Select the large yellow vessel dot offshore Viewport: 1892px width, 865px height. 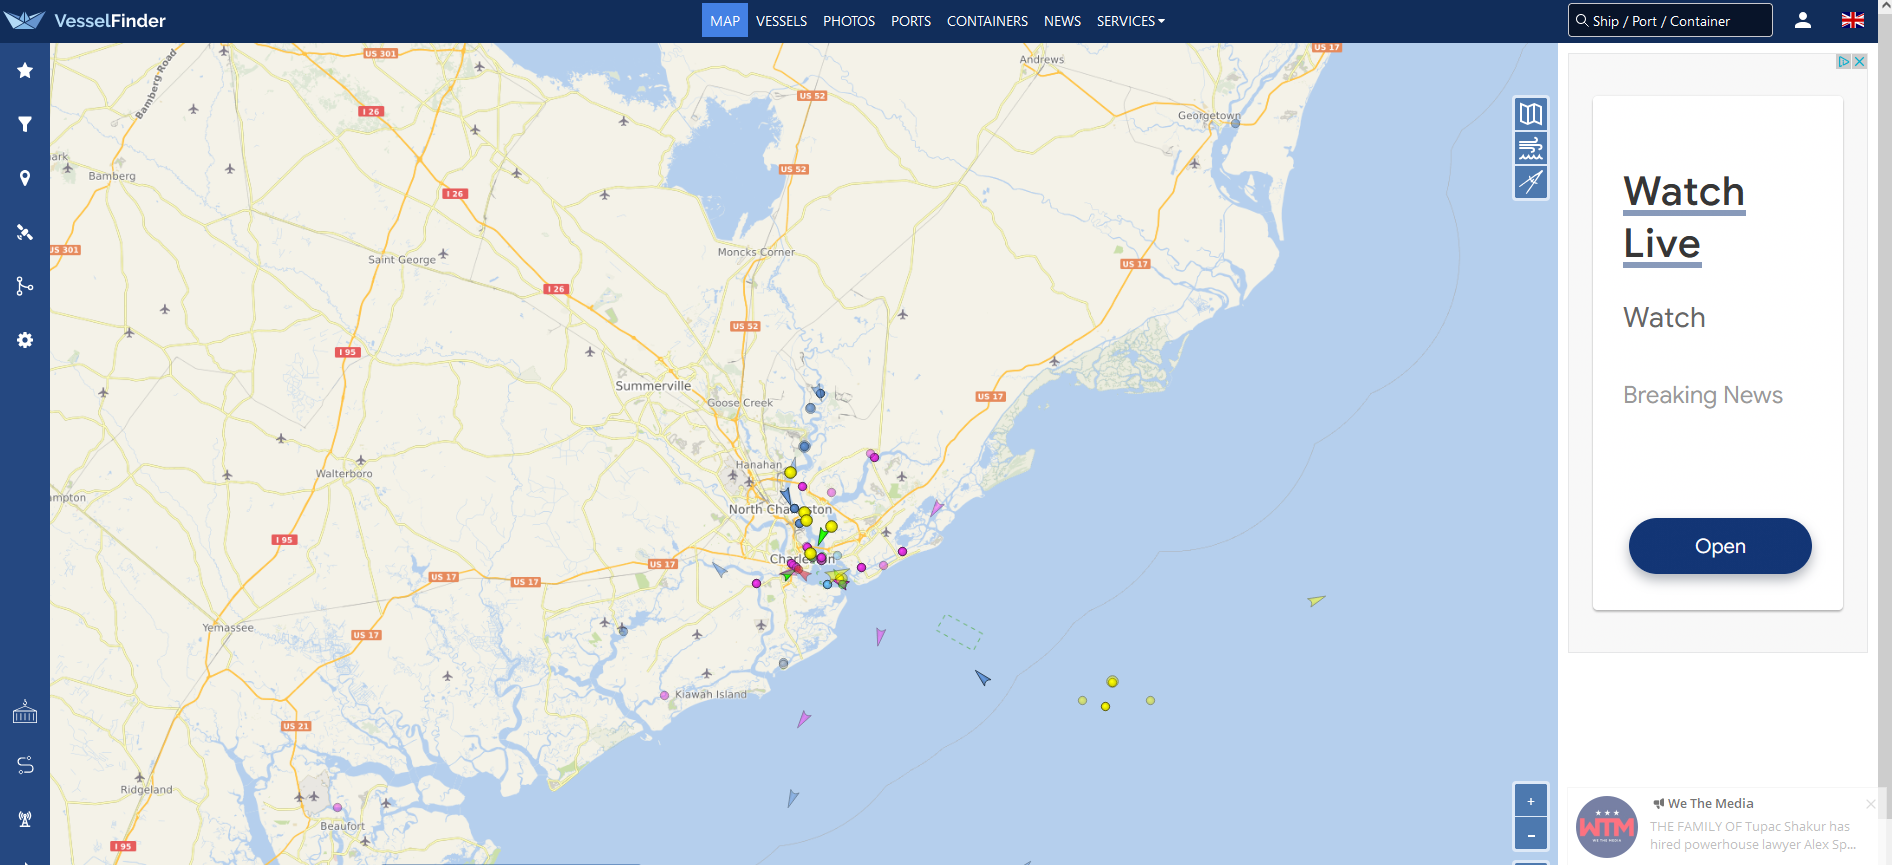pos(1112,682)
